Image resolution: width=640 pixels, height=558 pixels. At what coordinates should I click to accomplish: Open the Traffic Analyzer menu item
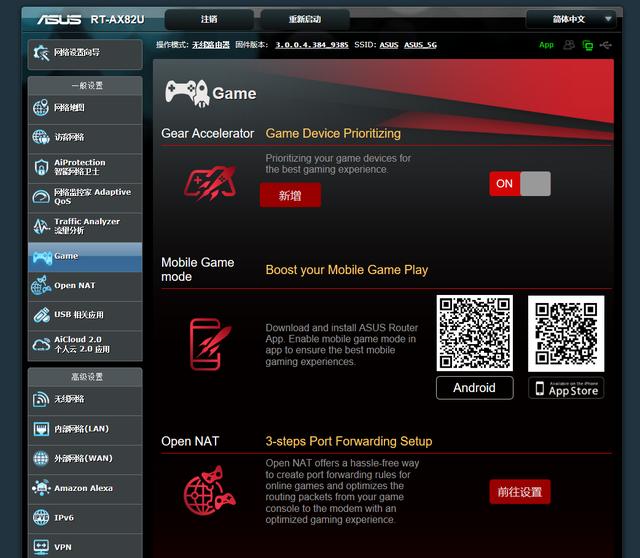(x=85, y=227)
